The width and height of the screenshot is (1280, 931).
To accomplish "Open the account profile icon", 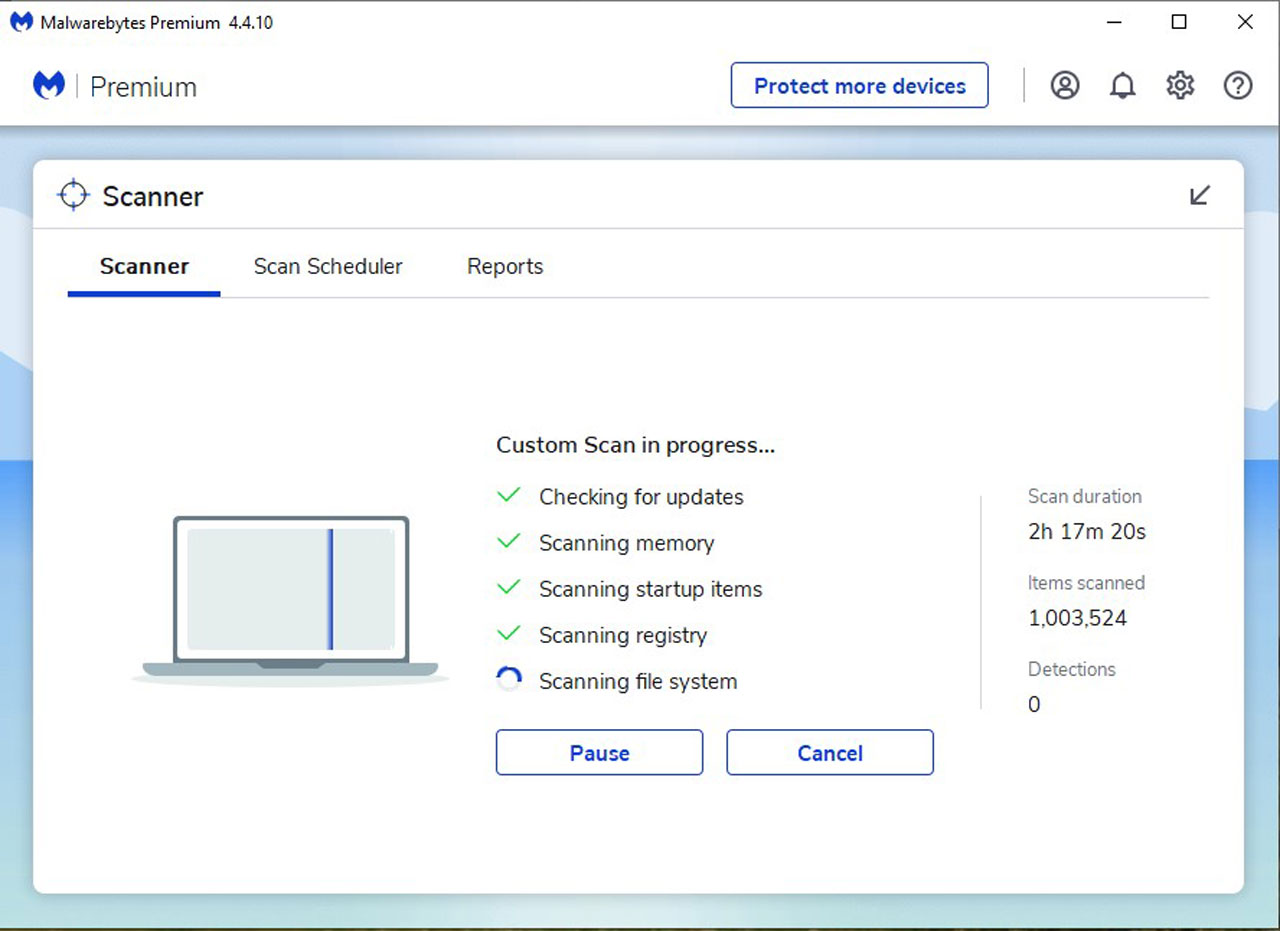I will tap(1064, 85).
